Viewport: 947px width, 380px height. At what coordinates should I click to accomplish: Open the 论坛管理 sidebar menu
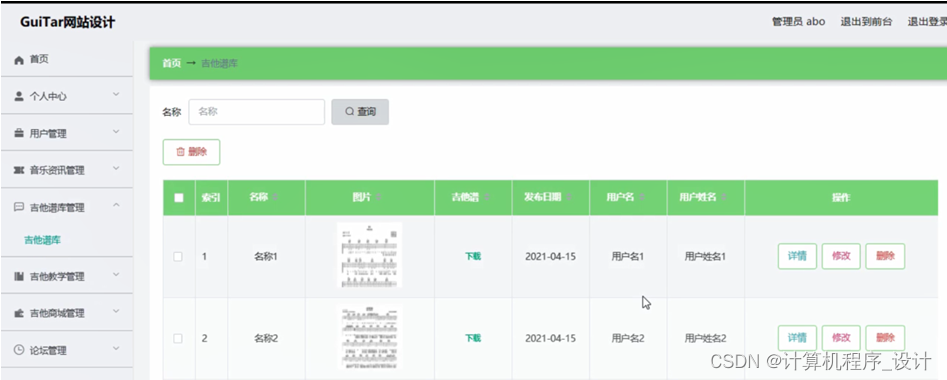pos(66,350)
